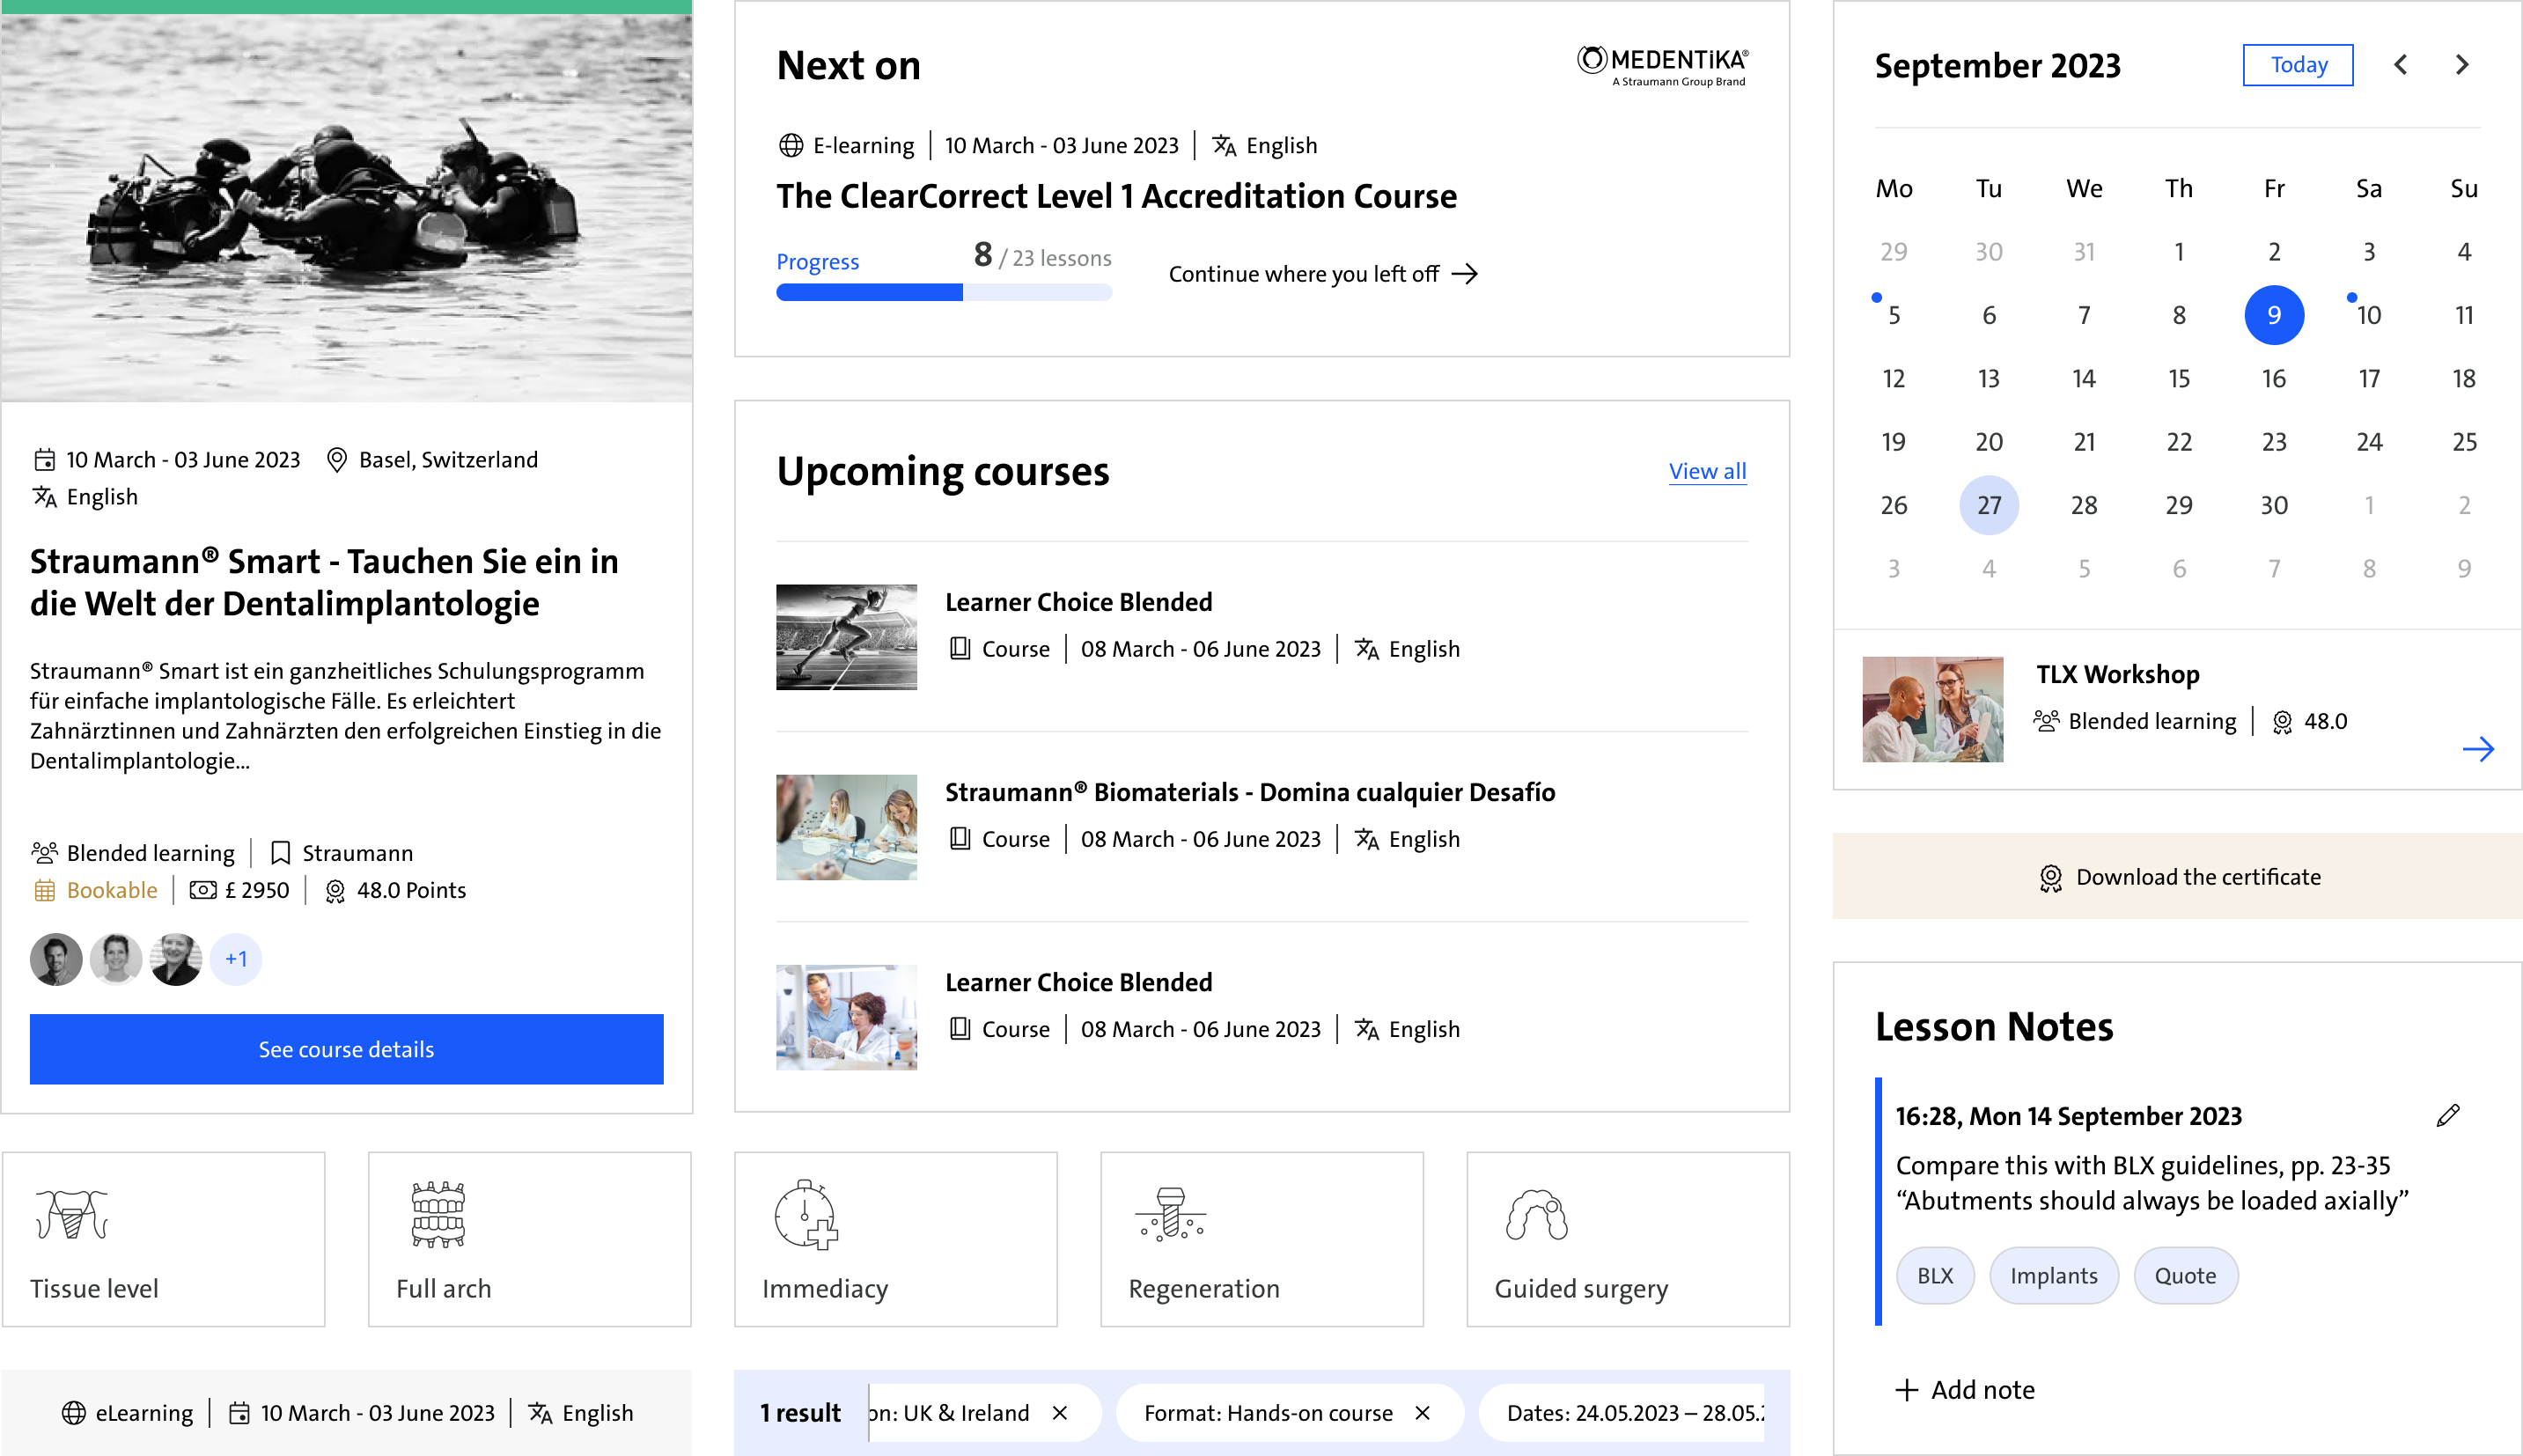Click the Tissue level tooth icon
Image resolution: width=2523 pixels, height=1456 pixels.
[x=72, y=1214]
